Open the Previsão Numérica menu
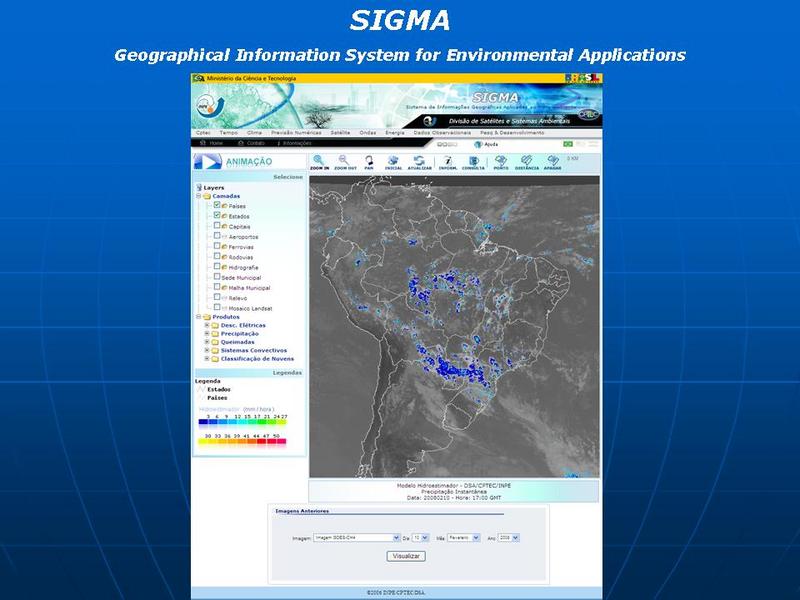This screenshot has height=600, width=800. pyautogui.click(x=296, y=133)
